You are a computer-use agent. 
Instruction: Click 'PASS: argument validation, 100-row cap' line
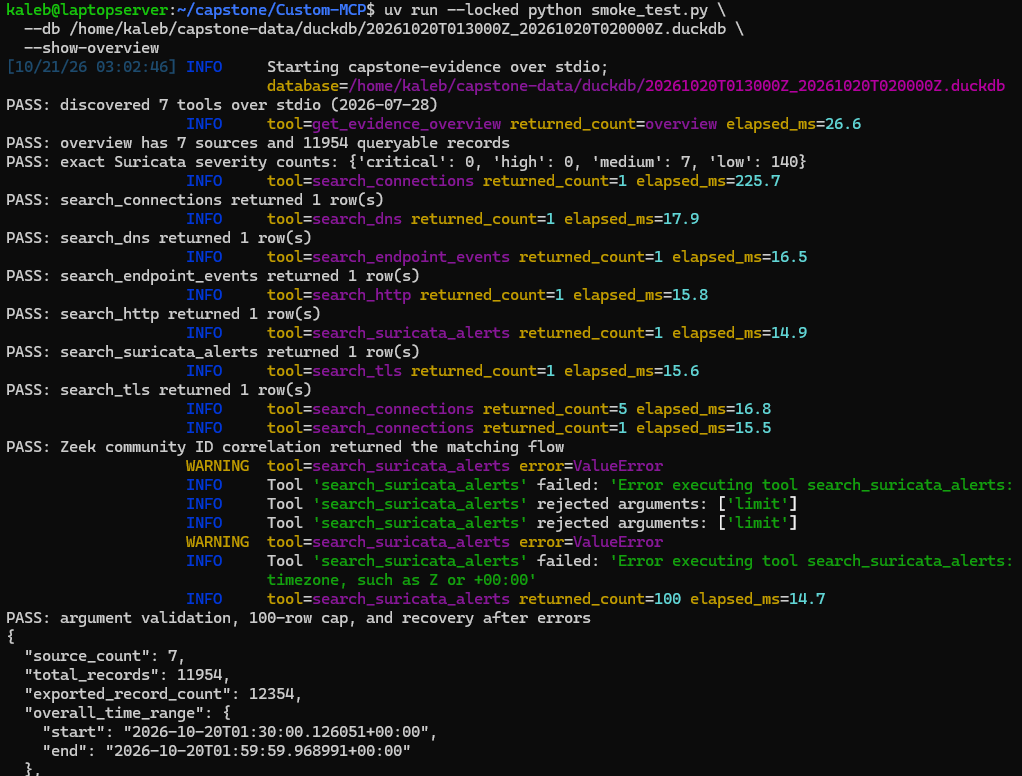pyautogui.click(x=299, y=618)
